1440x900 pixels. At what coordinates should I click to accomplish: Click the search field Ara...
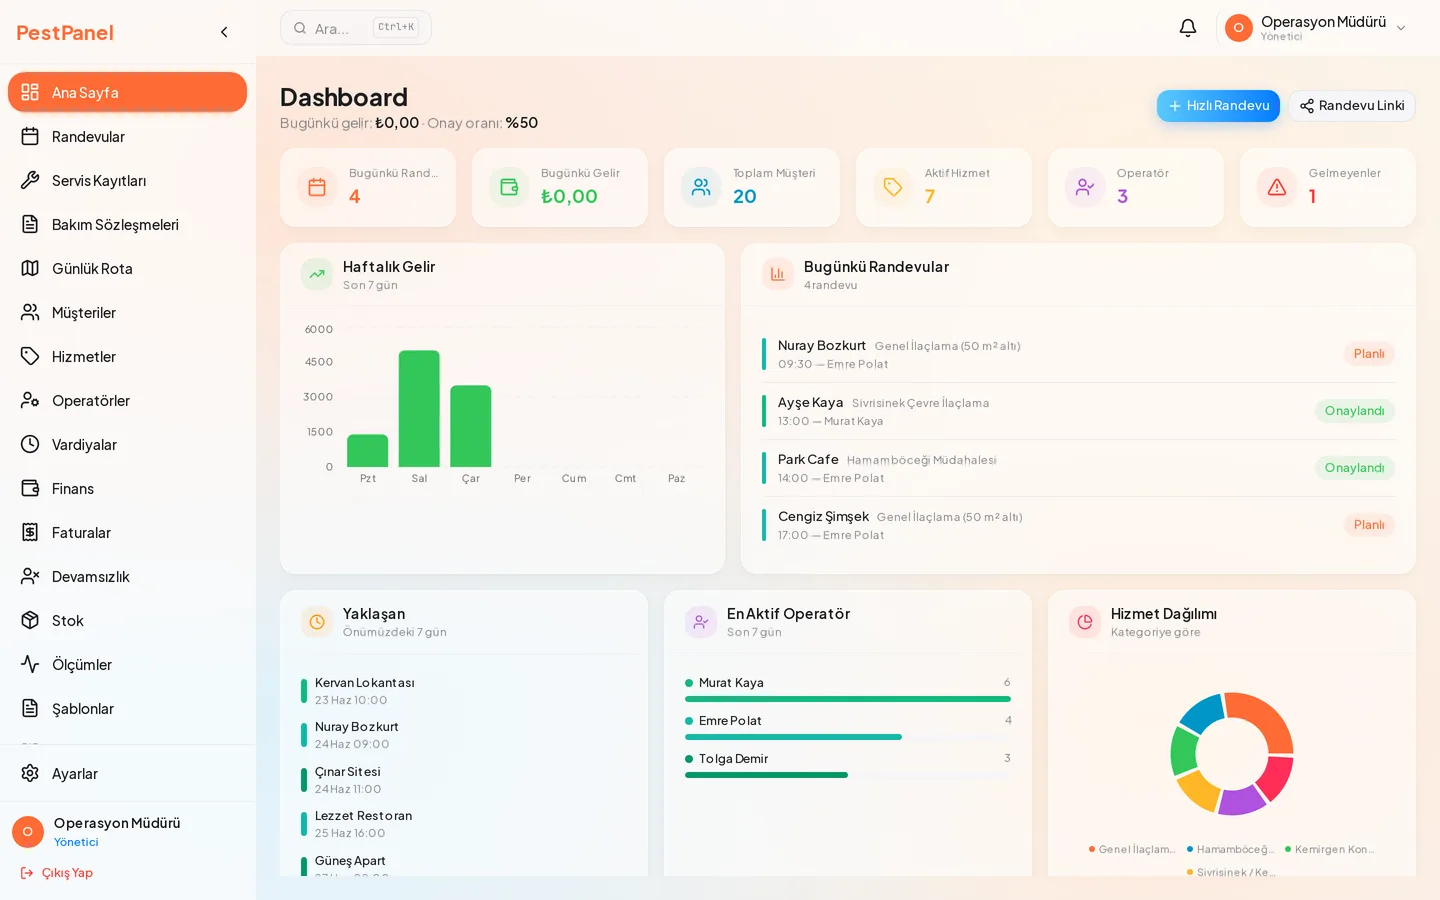(356, 28)
